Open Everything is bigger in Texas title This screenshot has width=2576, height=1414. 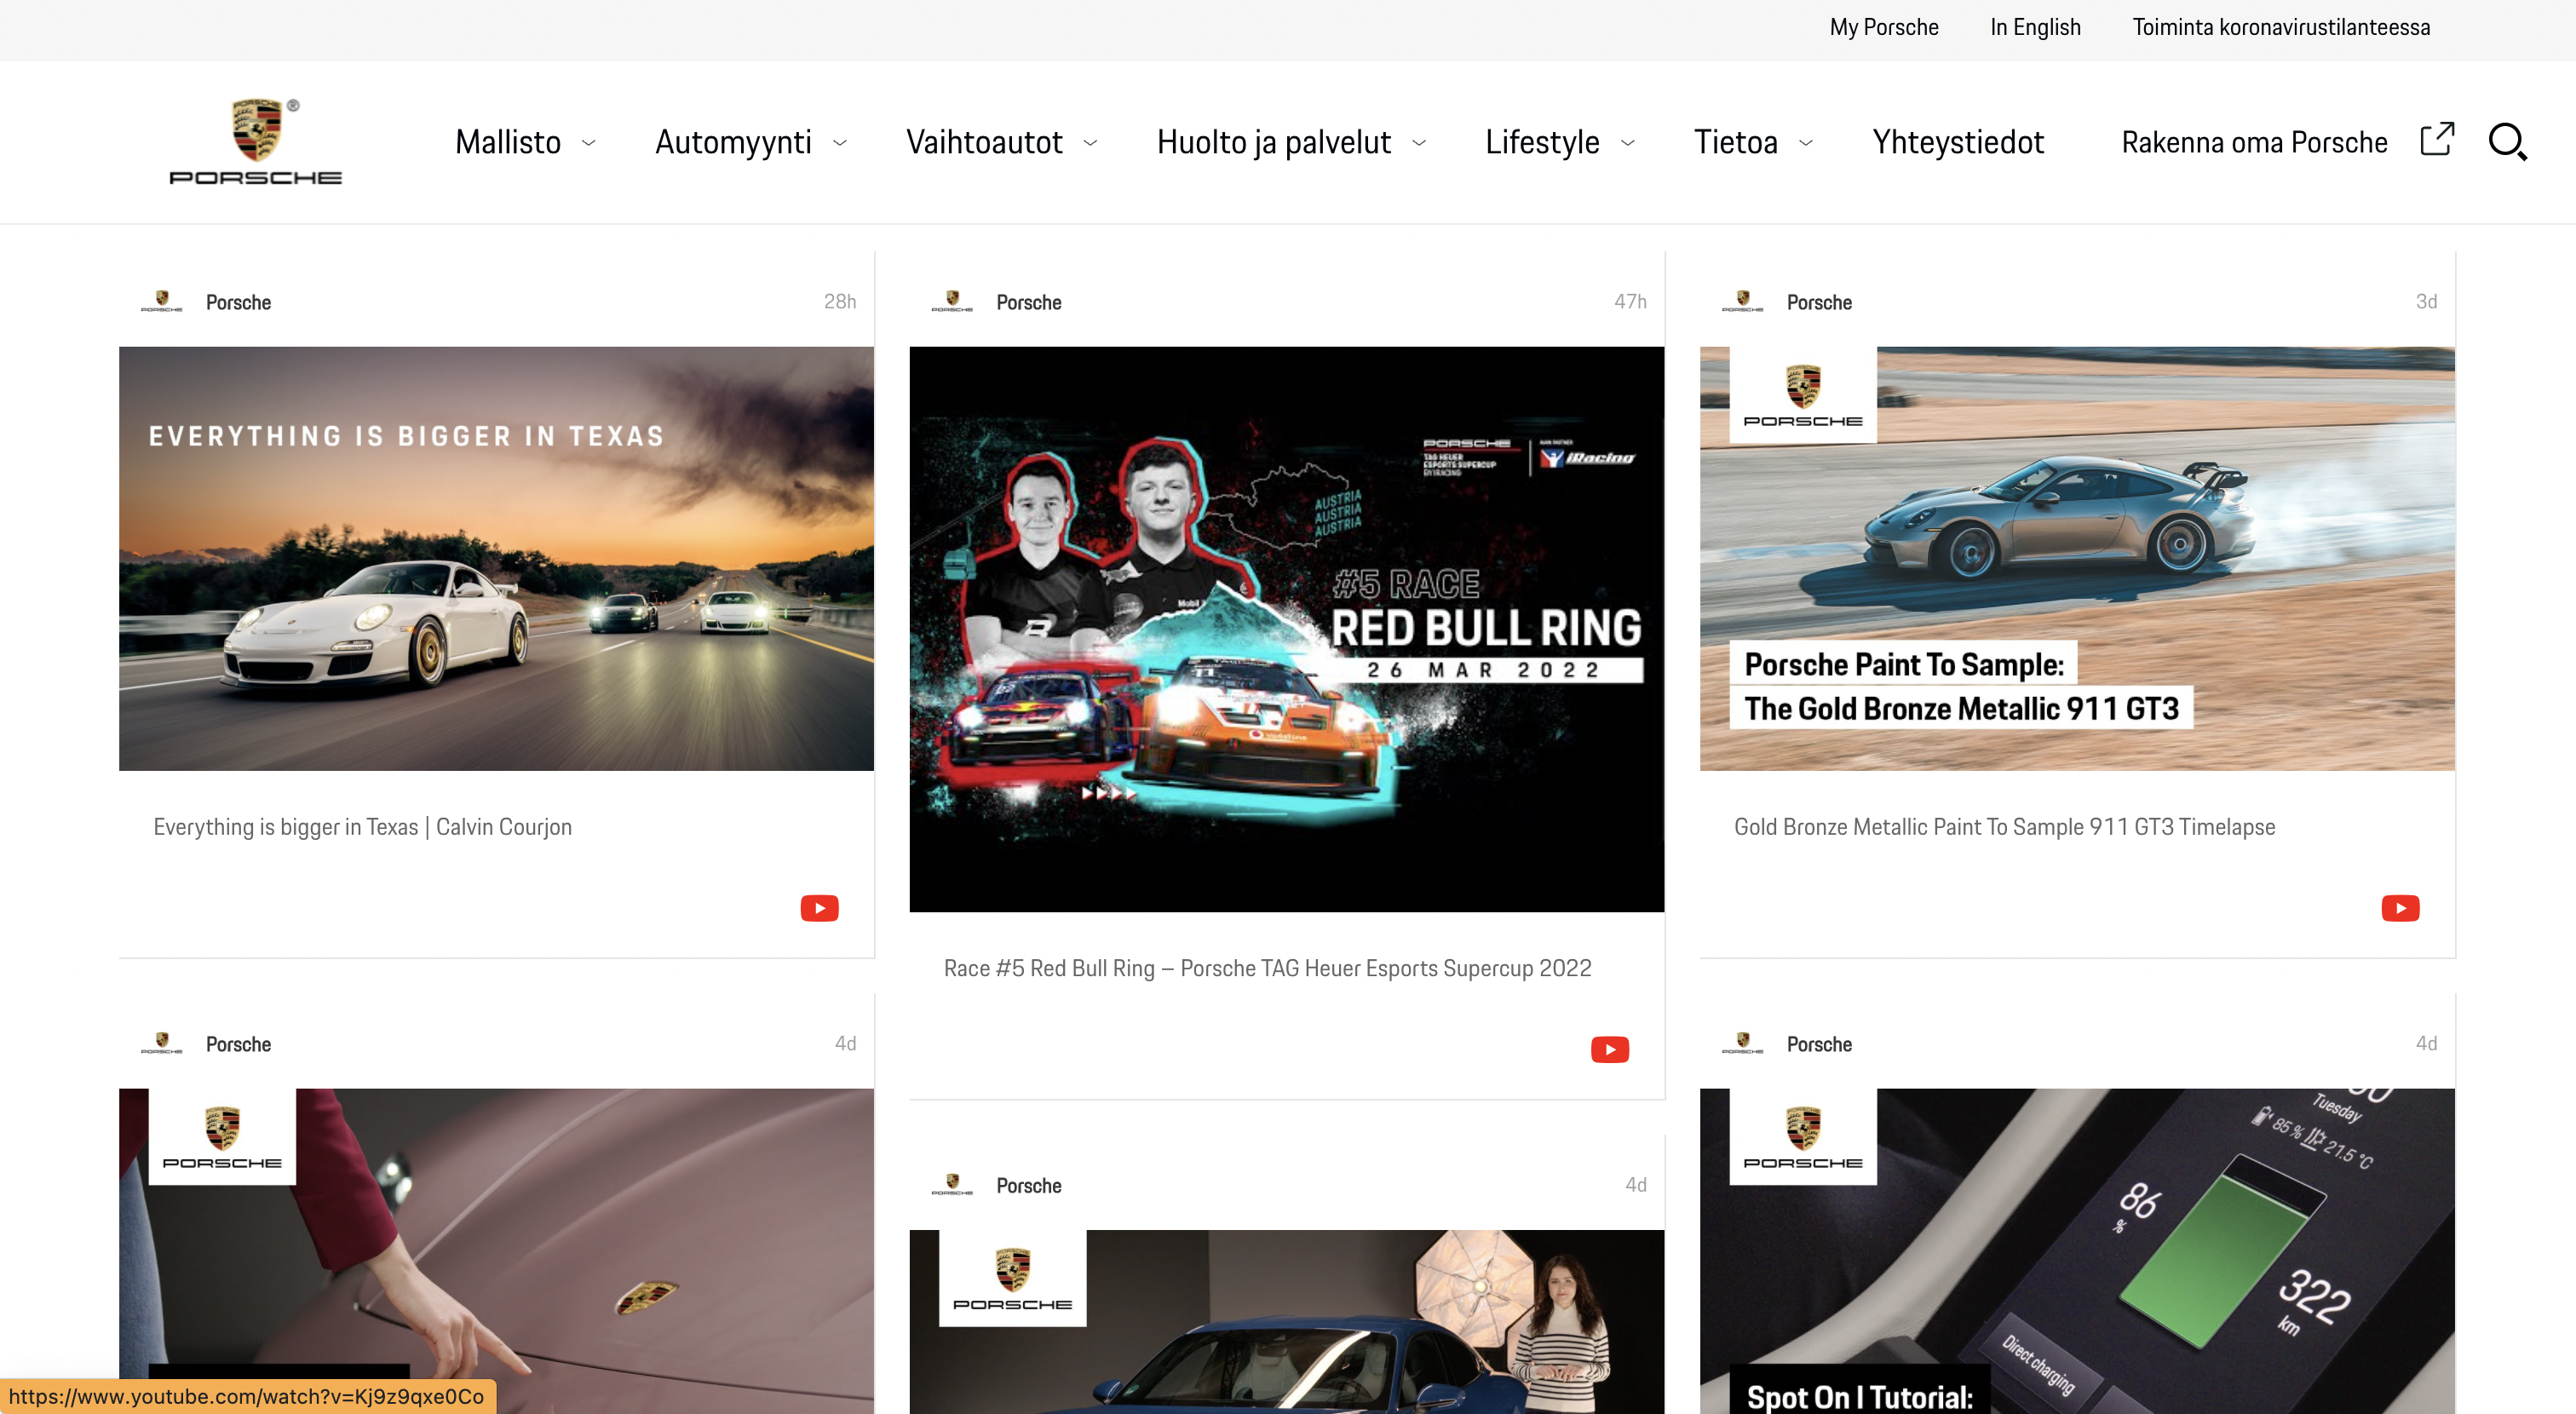point(363,826)
